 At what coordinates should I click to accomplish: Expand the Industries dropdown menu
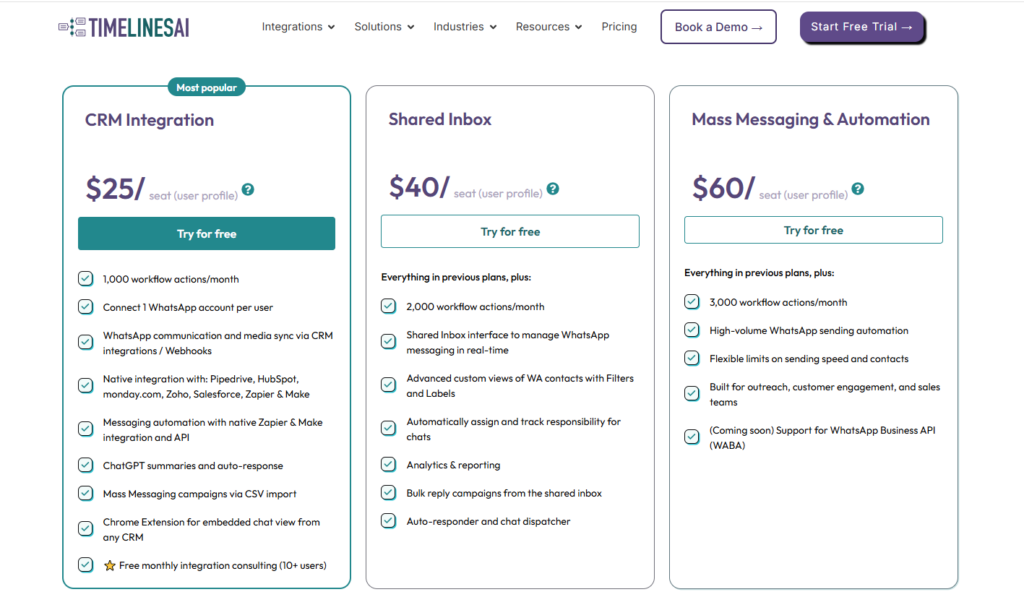(464, 27)
